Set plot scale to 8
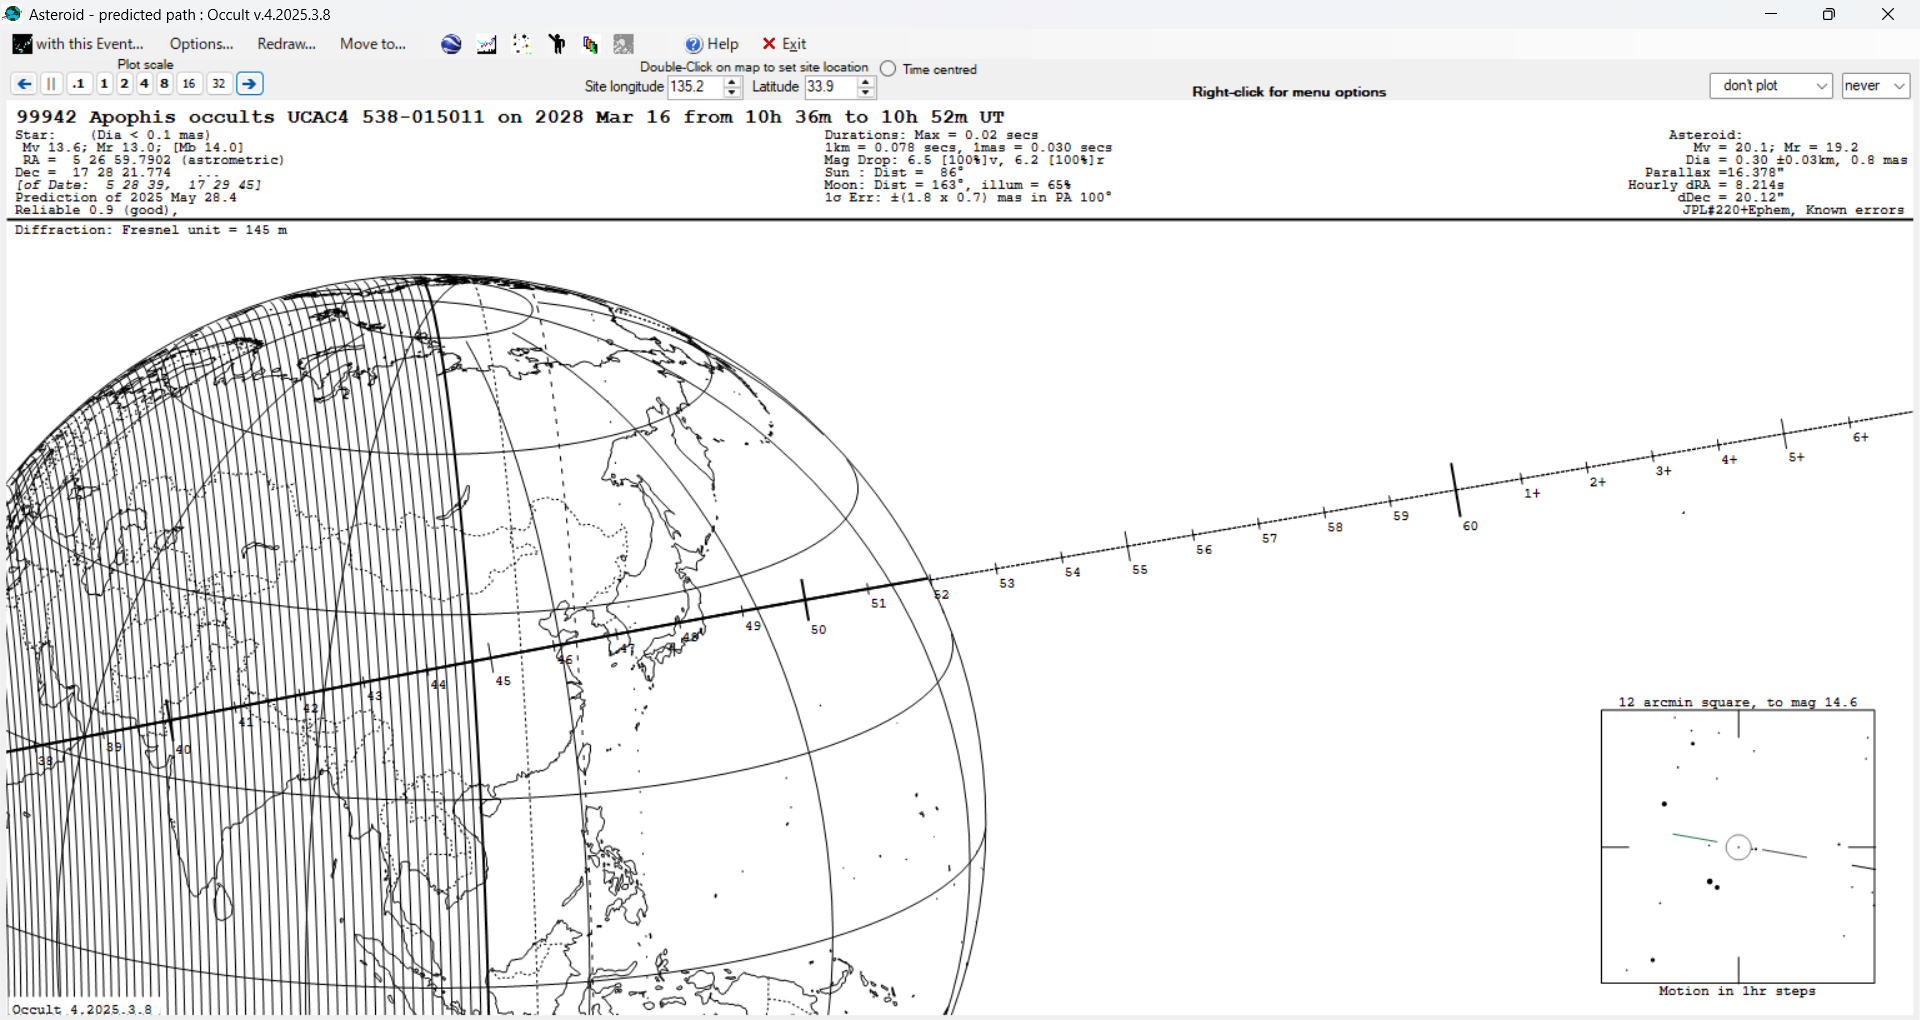This screenshot has height=1020, width=1920. click(x=164, y=84)
